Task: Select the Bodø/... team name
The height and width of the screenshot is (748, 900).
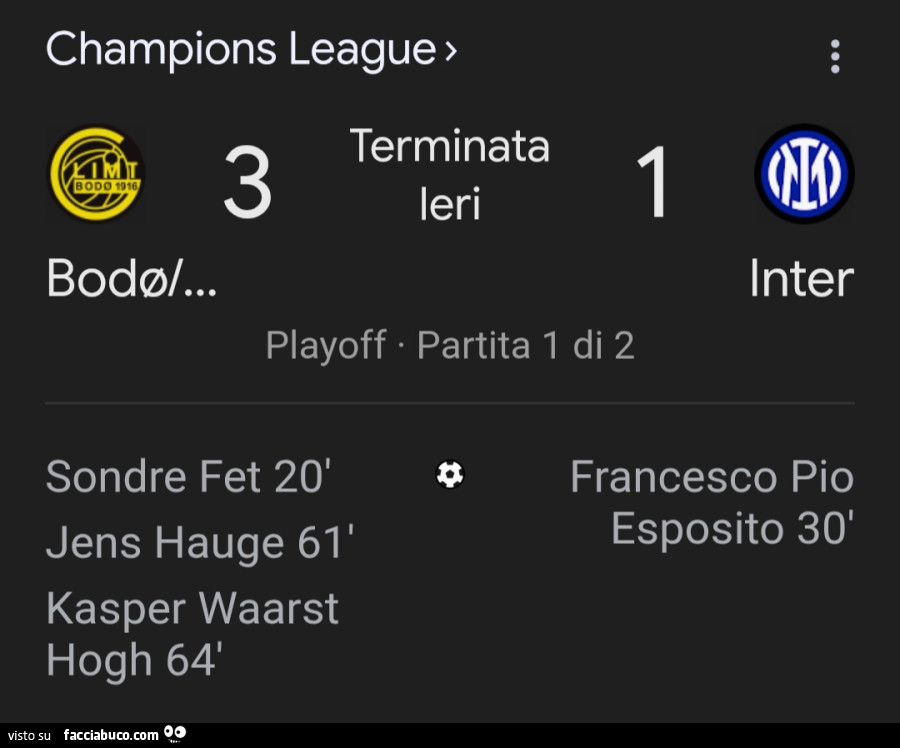Action: tap(131, 280)
